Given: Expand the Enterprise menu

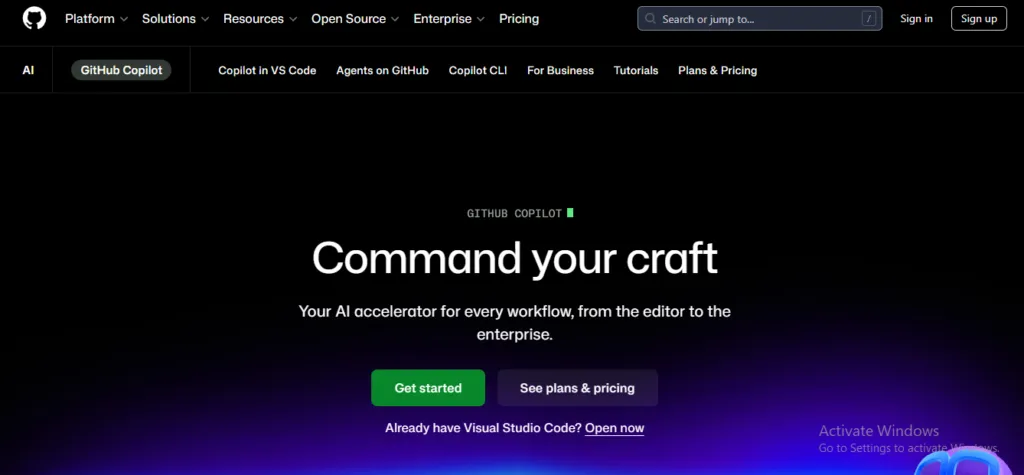Looking at the screenshot, I should [449, 19].
